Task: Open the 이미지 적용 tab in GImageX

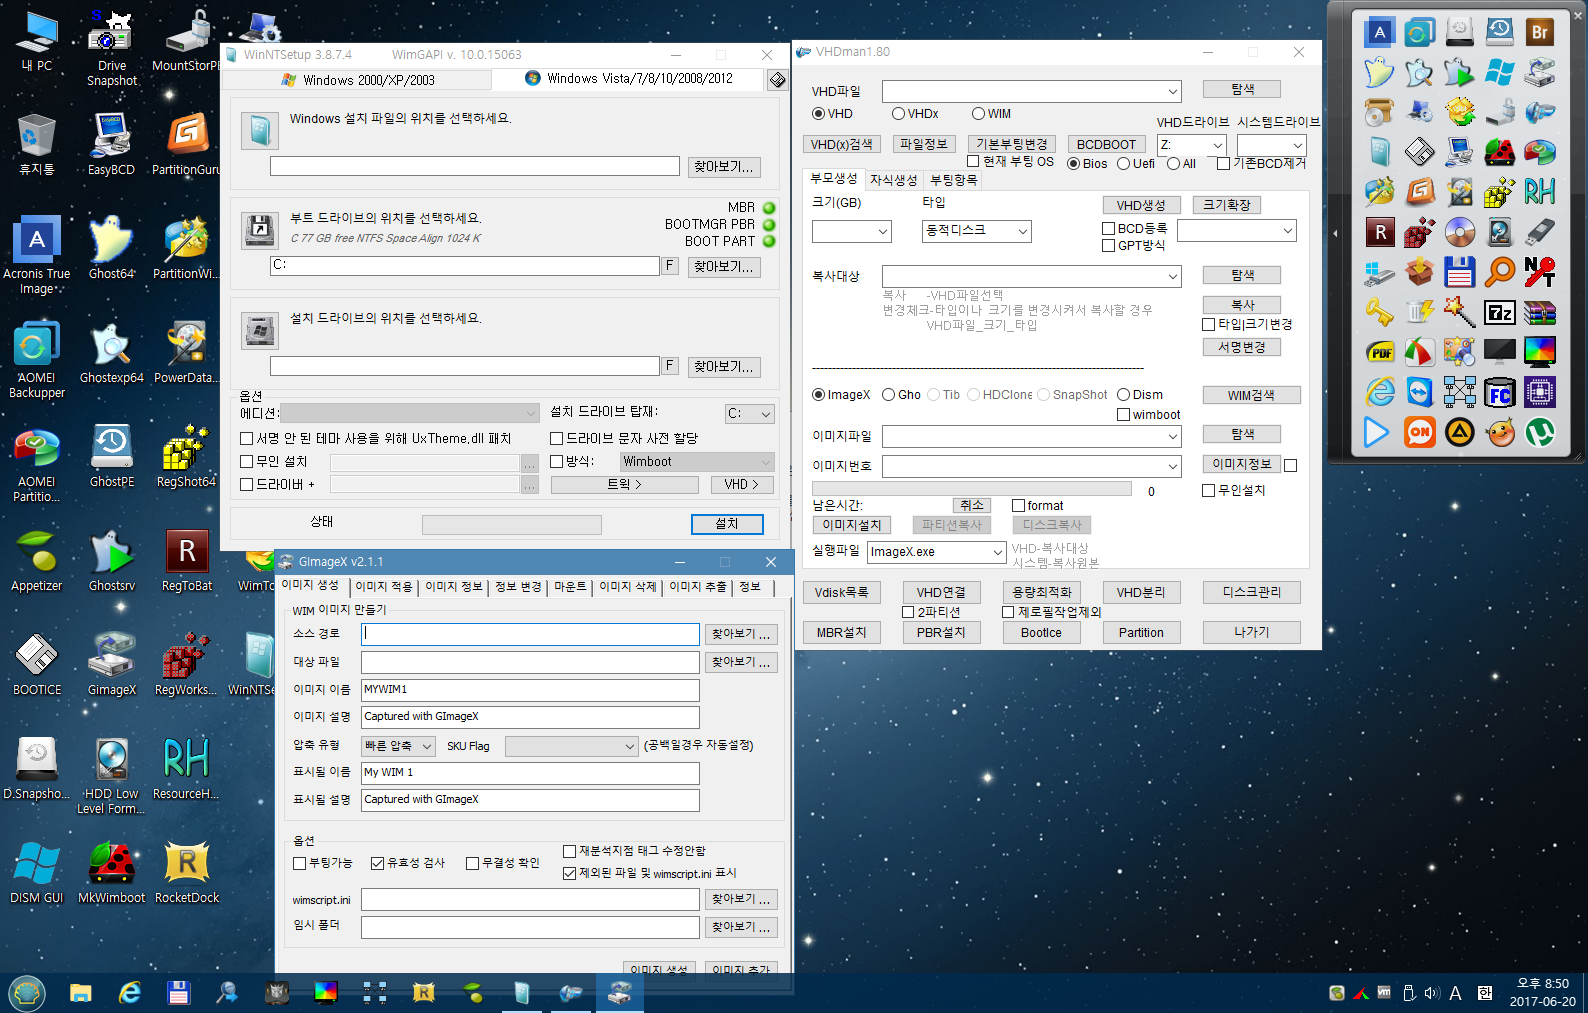Action: coord(384,587)
